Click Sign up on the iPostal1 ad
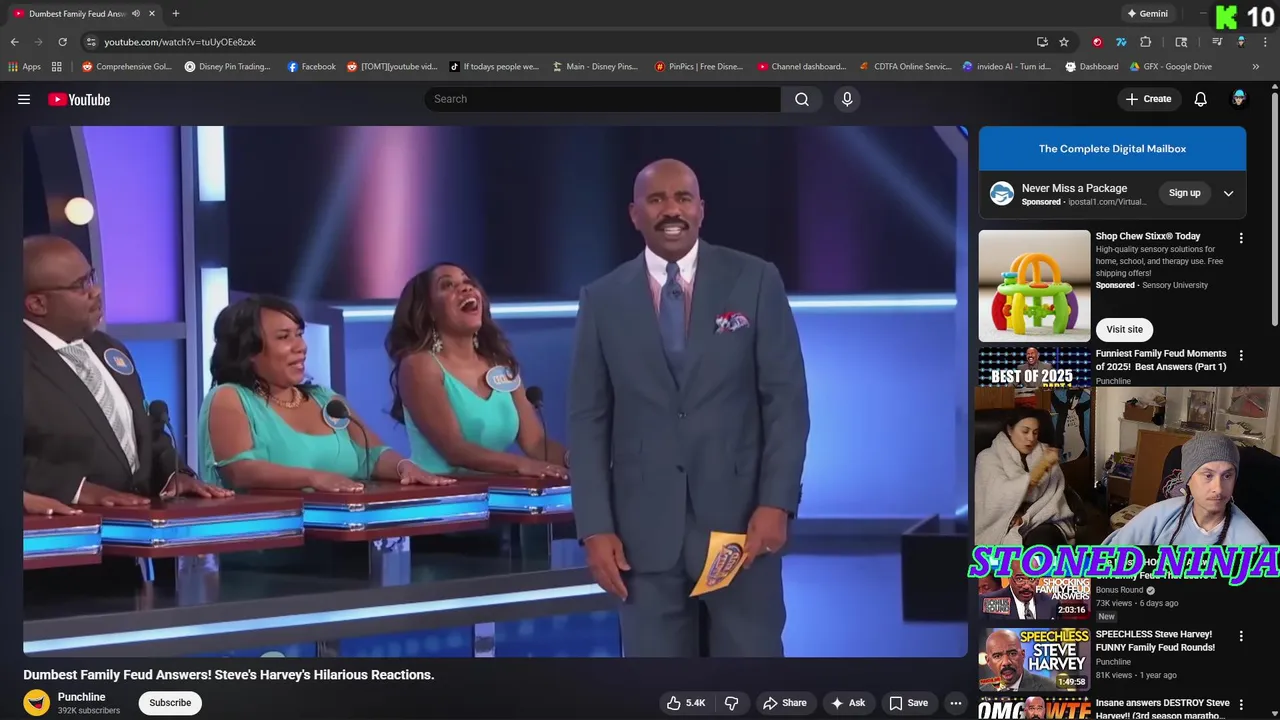1280x720 pixels. [x=1185, y=193]
